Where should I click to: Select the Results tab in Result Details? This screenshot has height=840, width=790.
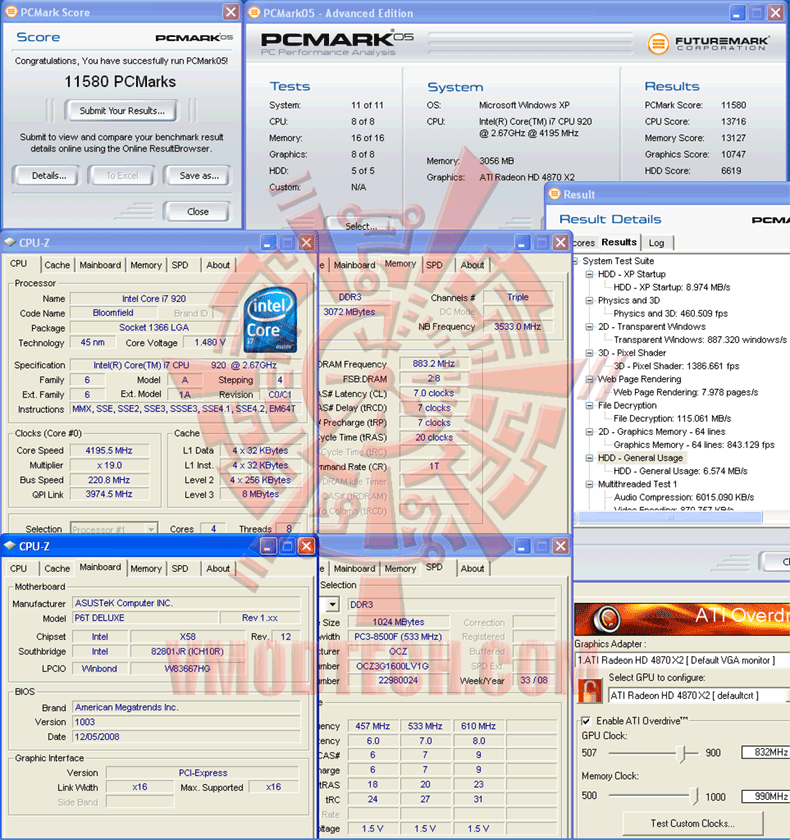click(619, 242)
